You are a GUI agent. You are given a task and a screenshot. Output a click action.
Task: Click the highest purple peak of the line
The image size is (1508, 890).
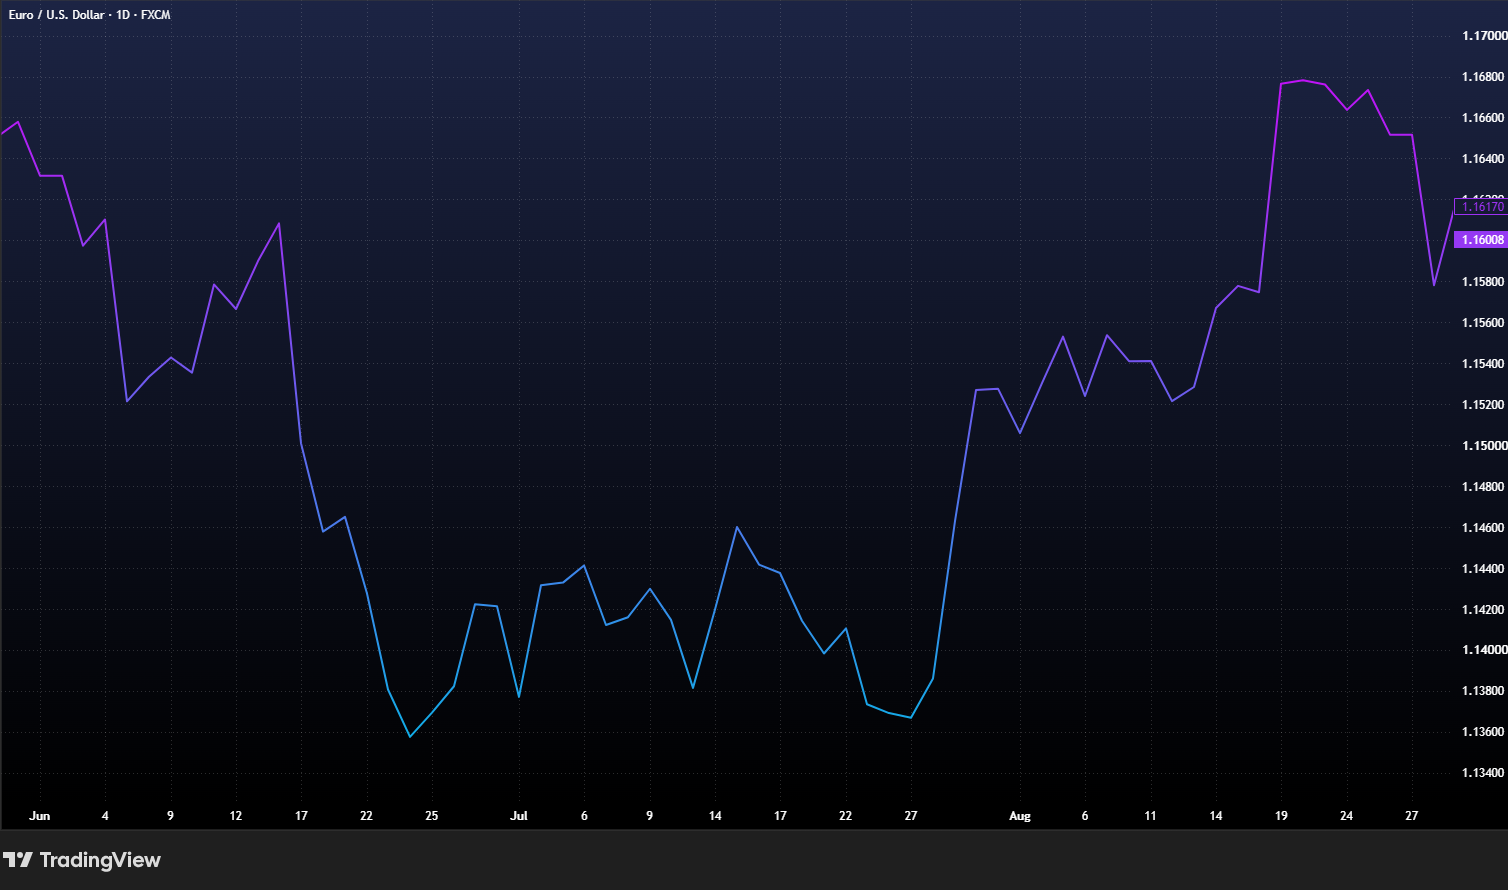click(x=1303, y=80)
